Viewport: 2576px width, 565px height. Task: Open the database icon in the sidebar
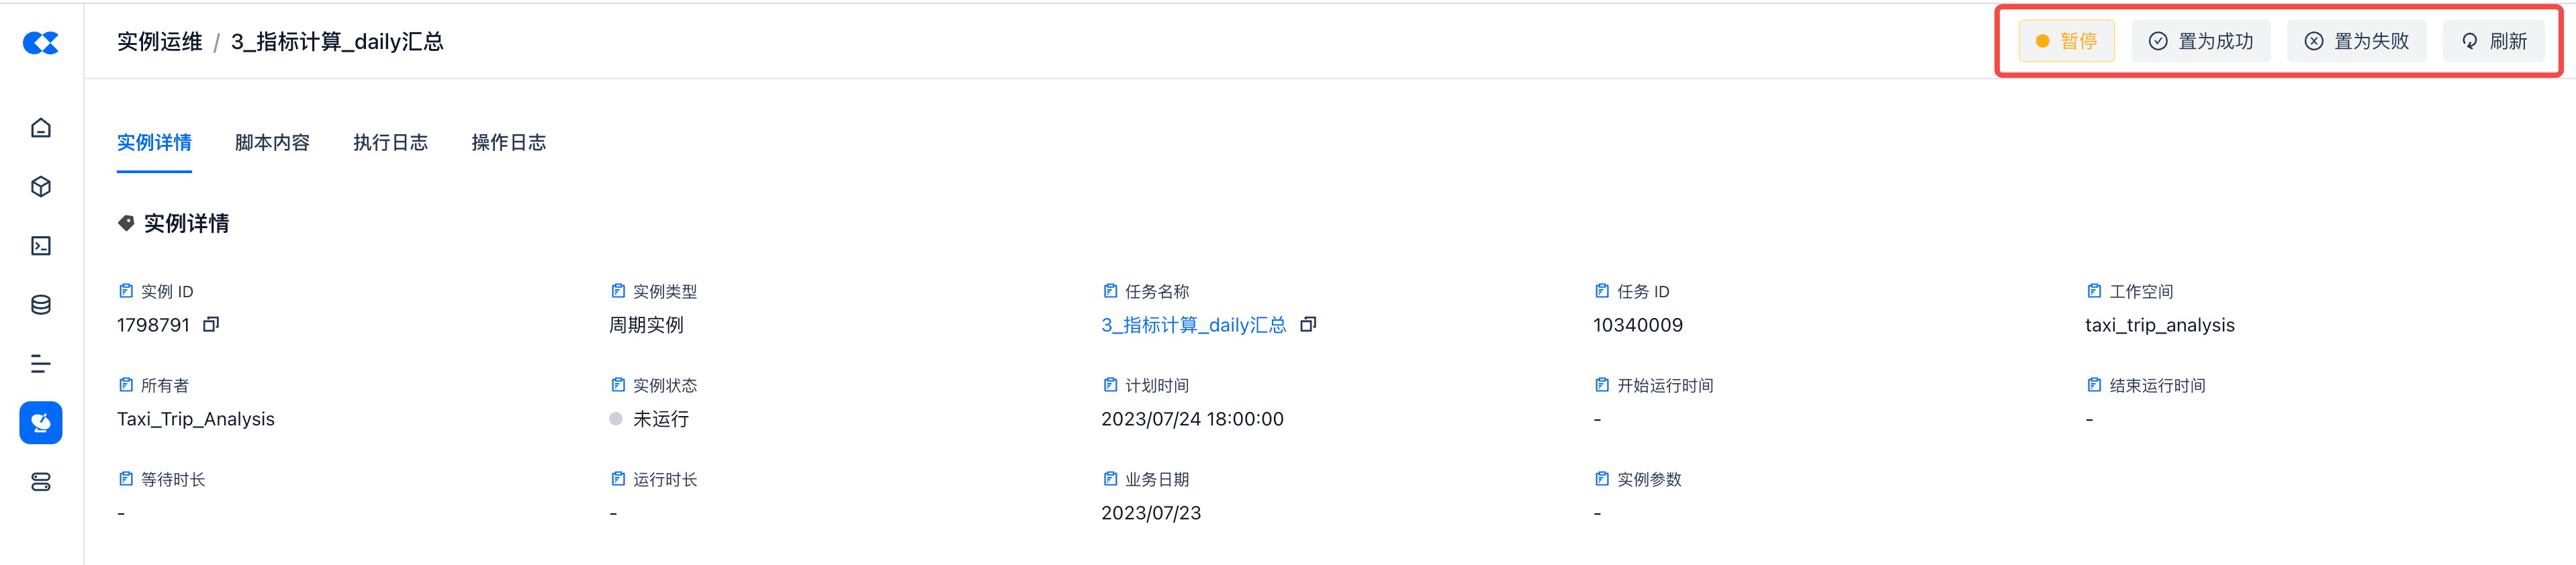[41, 305]
